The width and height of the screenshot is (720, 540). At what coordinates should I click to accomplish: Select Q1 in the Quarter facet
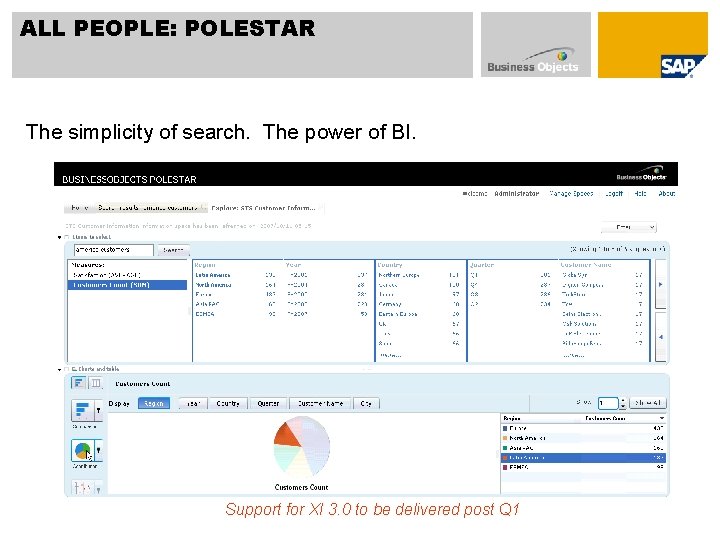click(x=474, y=275)
